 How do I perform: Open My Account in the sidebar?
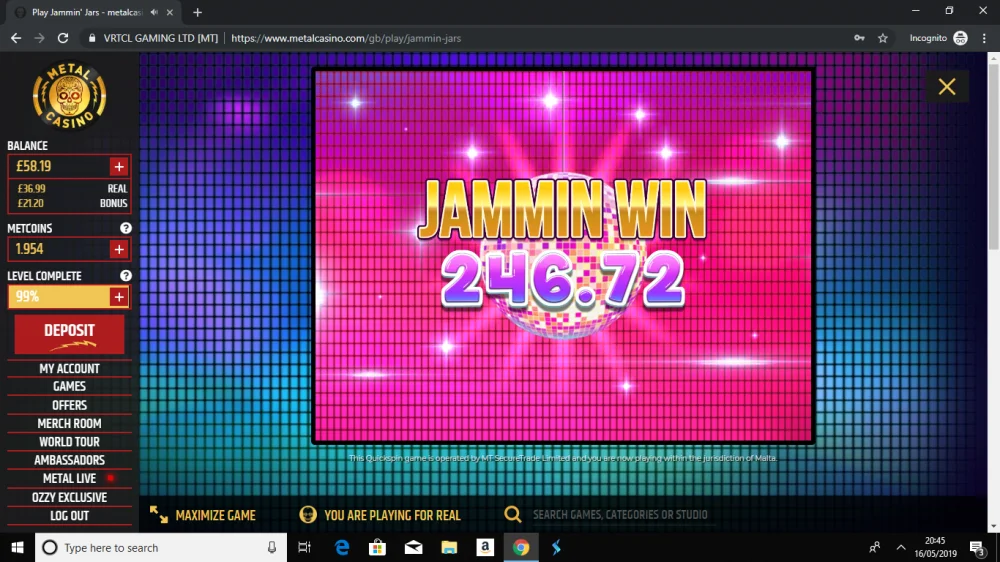coord(70,369)
